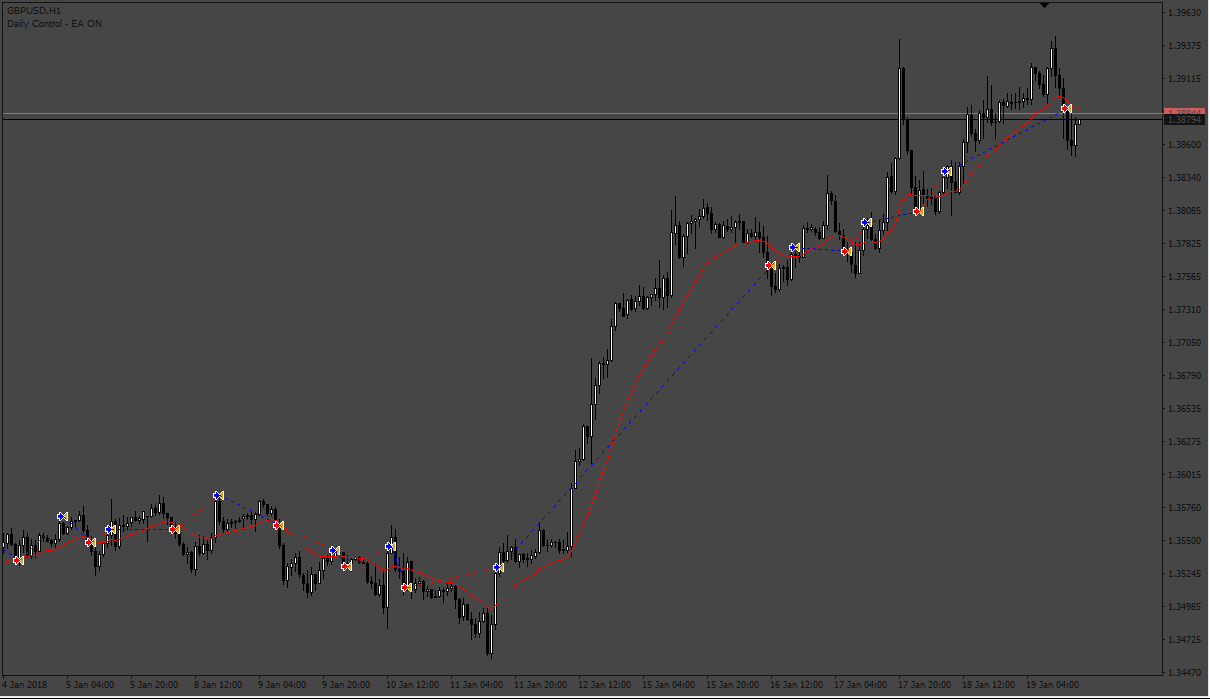Select the blue arrow on the 11 Jan breakout candle
1210x699 pixels.
498,568
